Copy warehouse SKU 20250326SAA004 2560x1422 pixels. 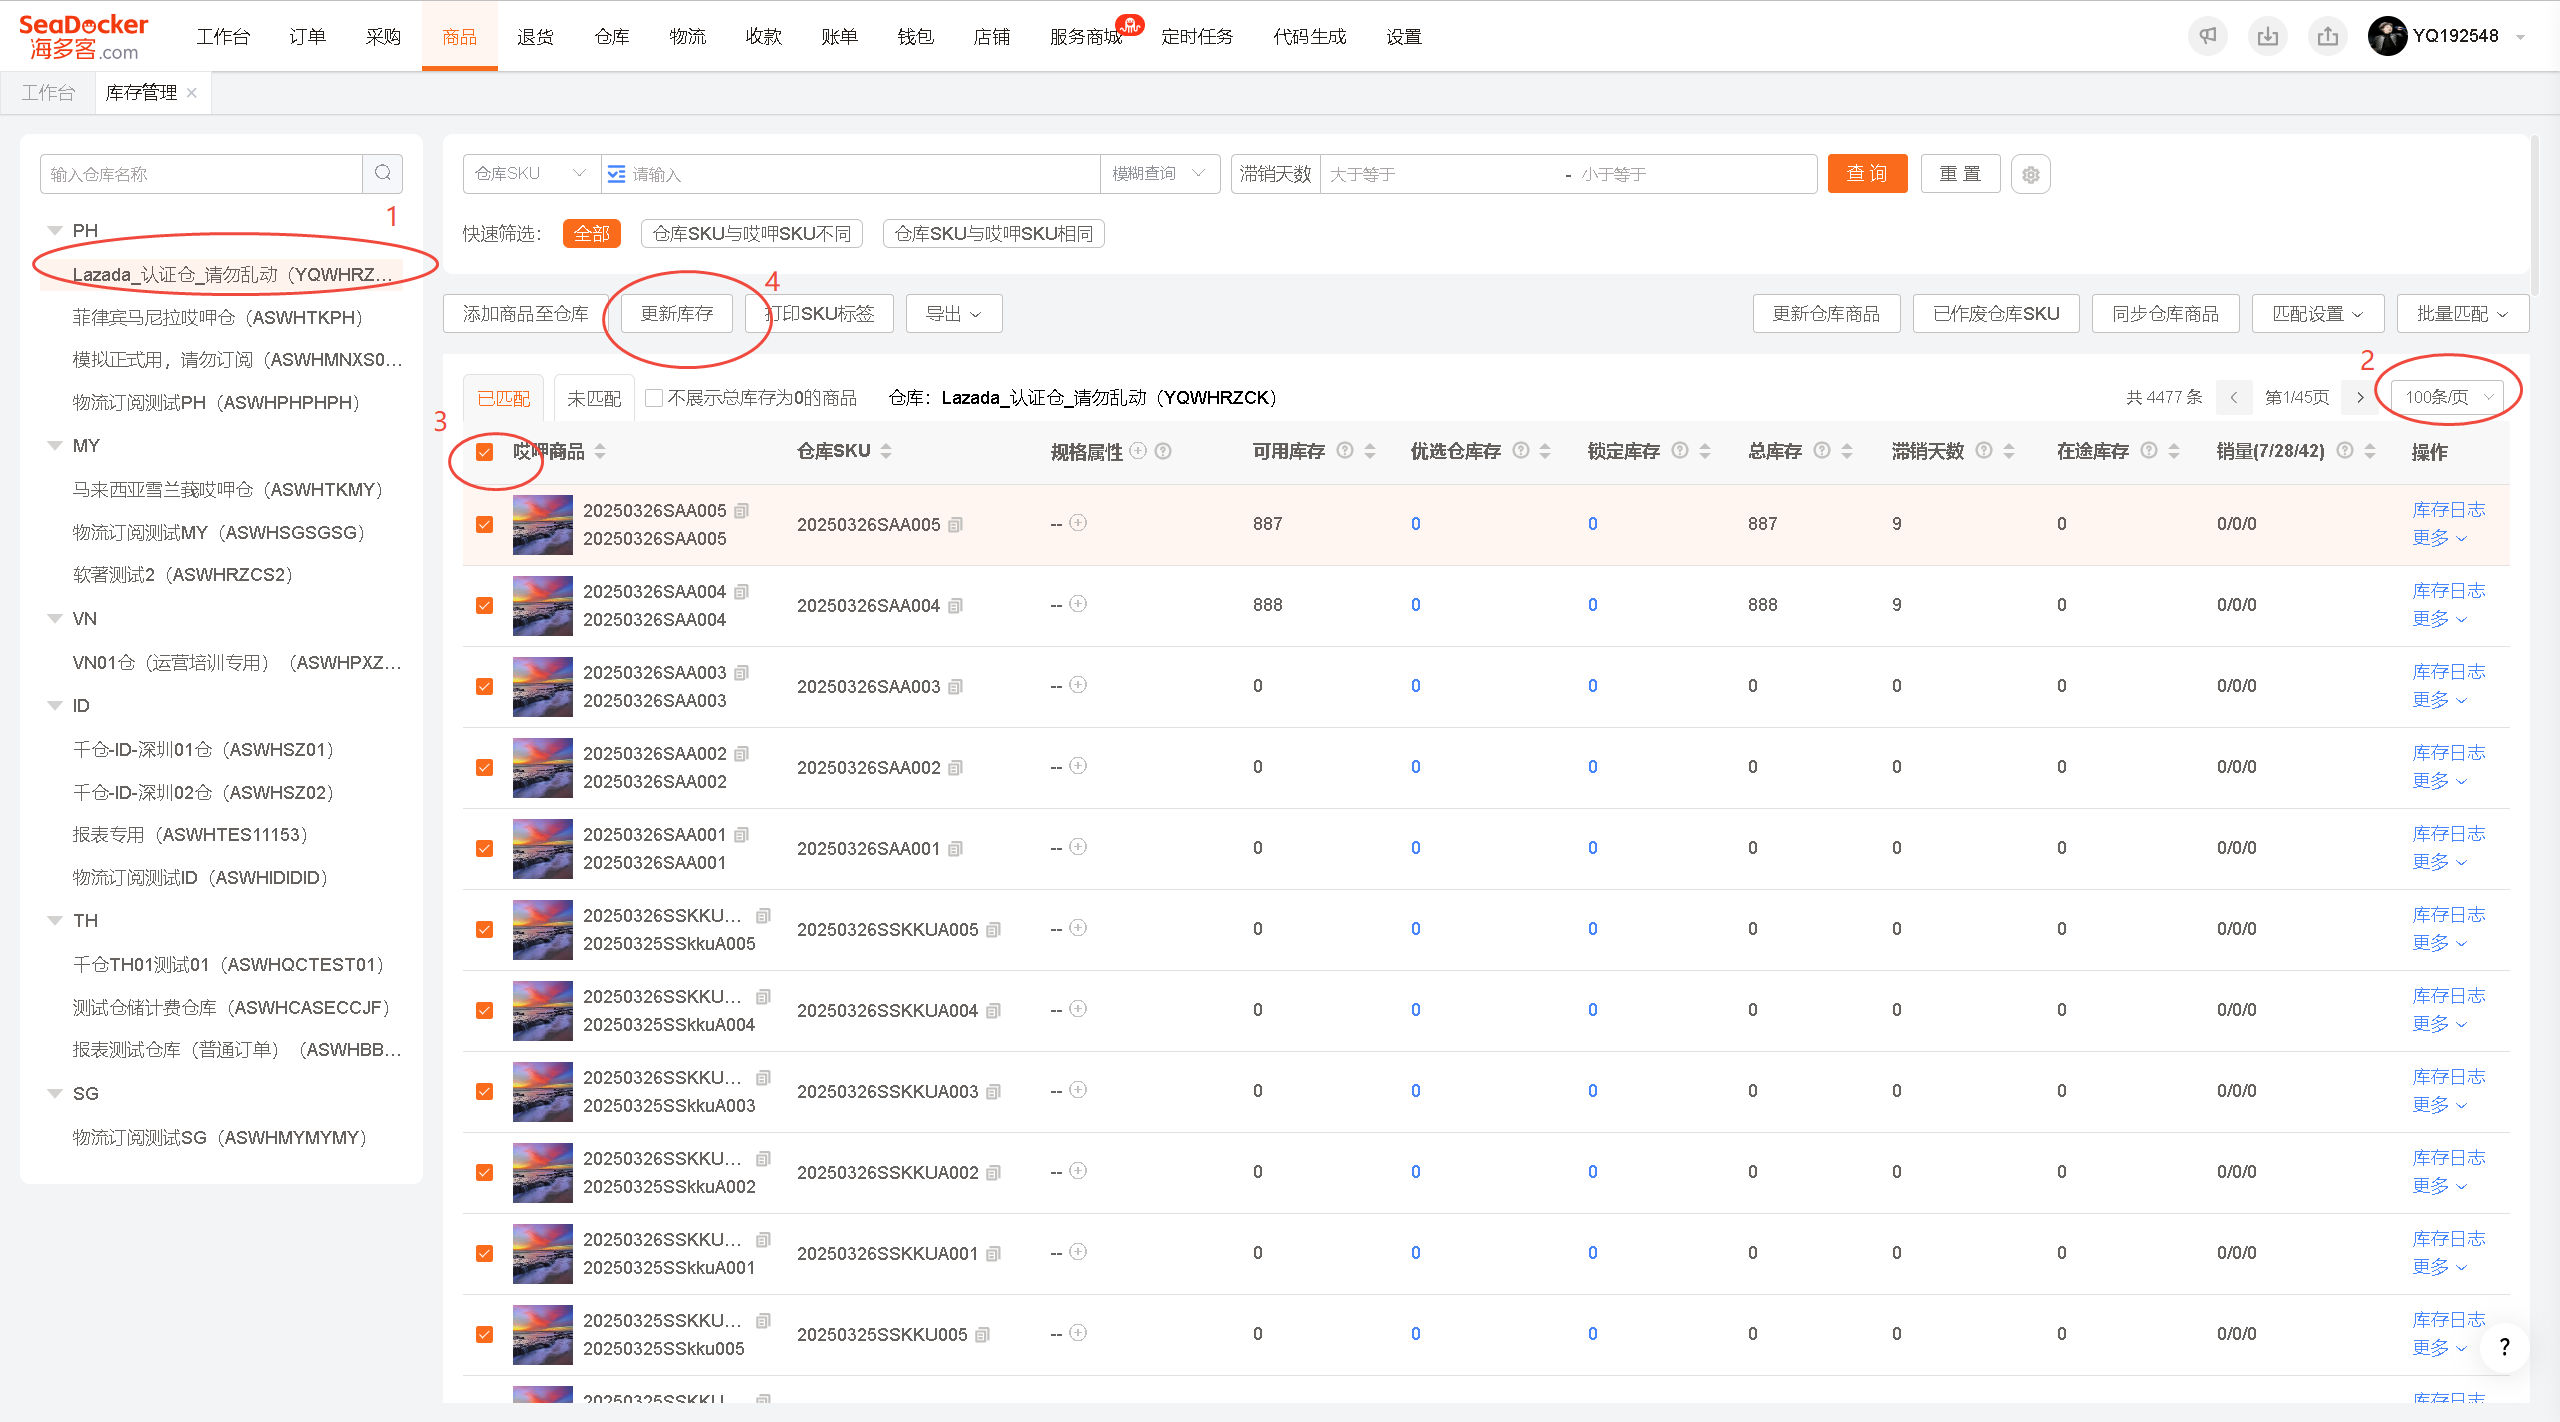956,606
